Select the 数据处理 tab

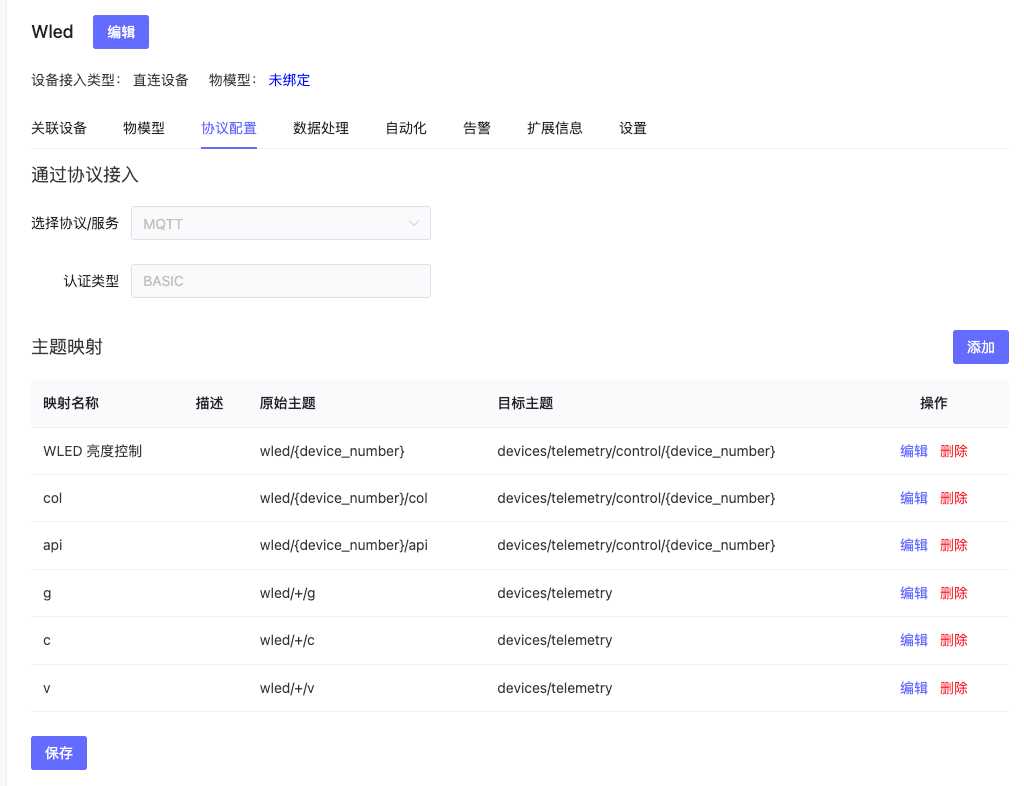(321, 128)
